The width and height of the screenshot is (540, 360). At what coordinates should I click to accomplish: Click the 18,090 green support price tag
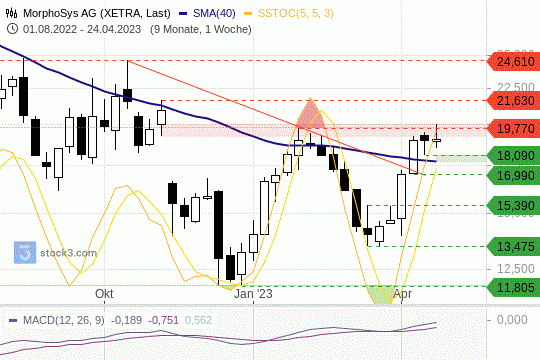(513, 156)
